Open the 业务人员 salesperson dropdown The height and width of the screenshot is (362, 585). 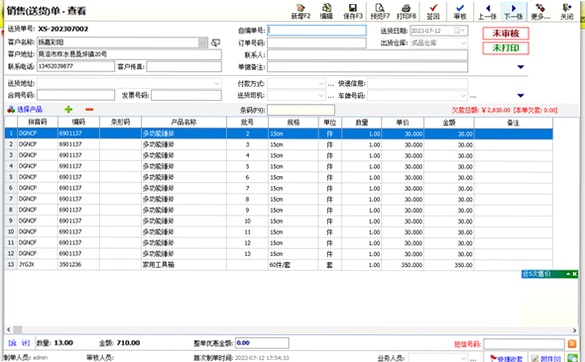click(463, 358)
